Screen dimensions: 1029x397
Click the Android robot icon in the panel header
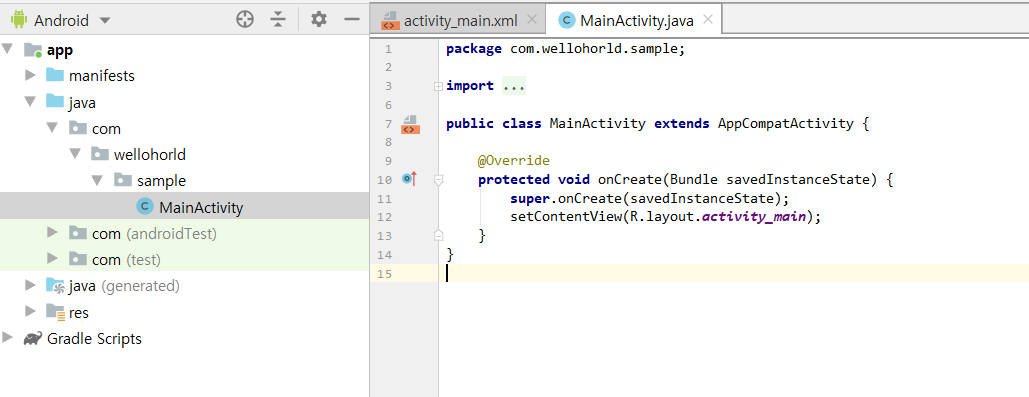pos(18,20)
